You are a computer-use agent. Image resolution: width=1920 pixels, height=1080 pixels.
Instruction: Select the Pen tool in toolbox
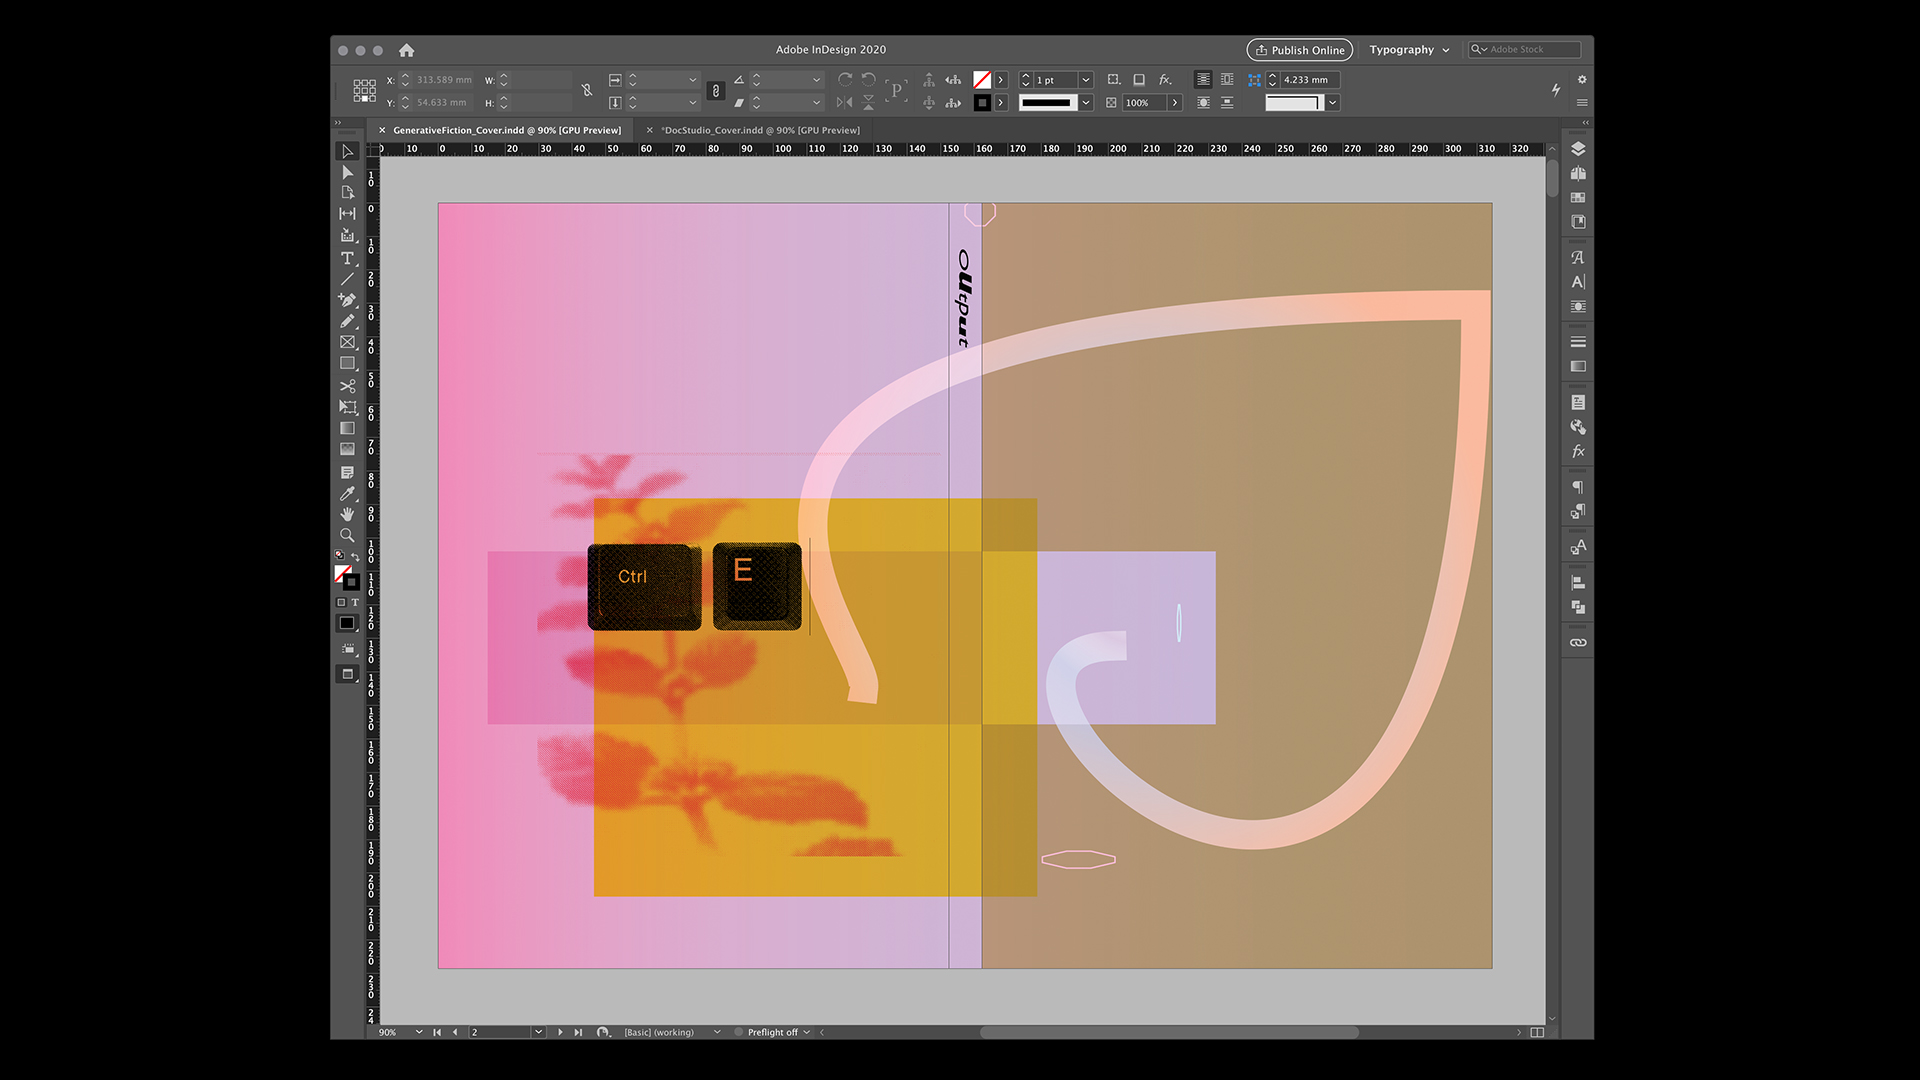[347, 300]
